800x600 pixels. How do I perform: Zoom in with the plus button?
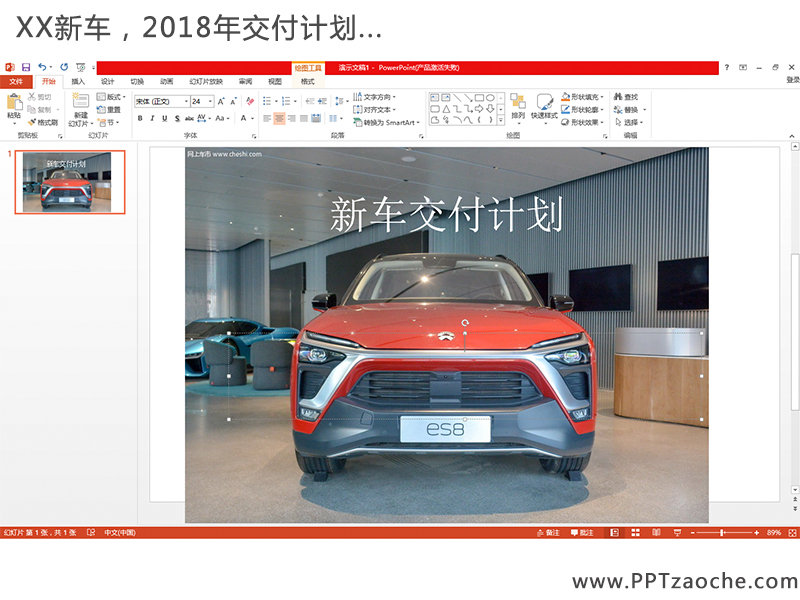click(x=757, y=533)
